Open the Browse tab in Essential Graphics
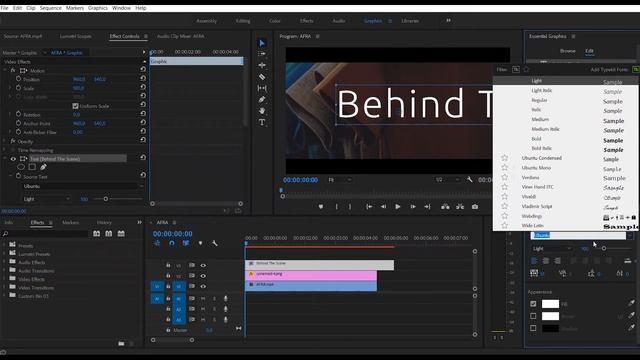The height and width of the screenshot is (360, 640). click(567, 51)
